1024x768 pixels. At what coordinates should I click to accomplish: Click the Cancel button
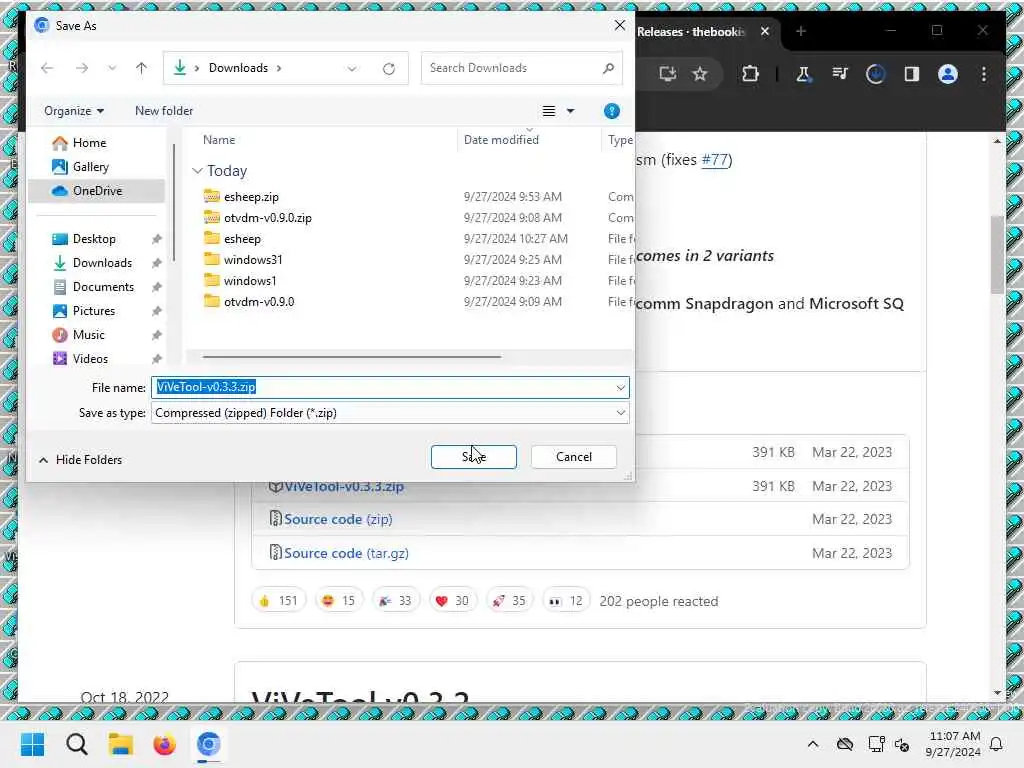click(573, 457)
